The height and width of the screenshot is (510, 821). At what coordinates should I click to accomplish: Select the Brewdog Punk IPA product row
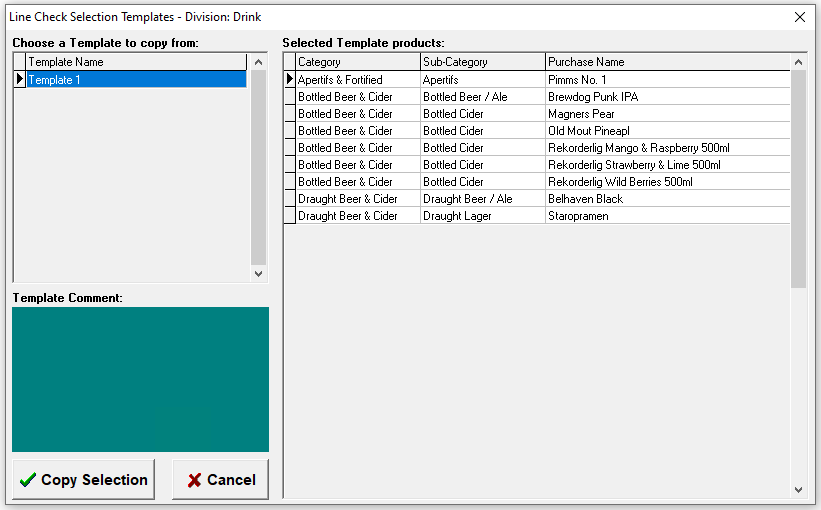point(592,97)
